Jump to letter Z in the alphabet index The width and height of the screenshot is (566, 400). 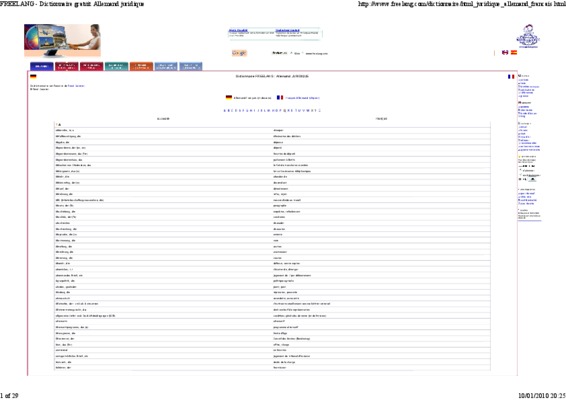319,110
